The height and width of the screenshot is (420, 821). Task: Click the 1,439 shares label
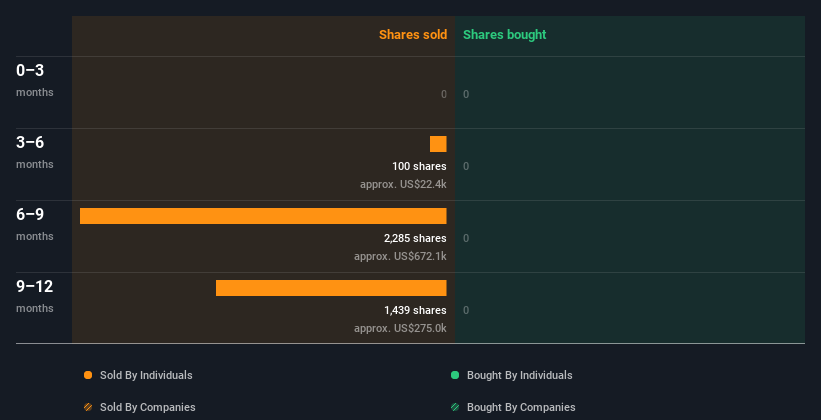(x=415, y=310)
